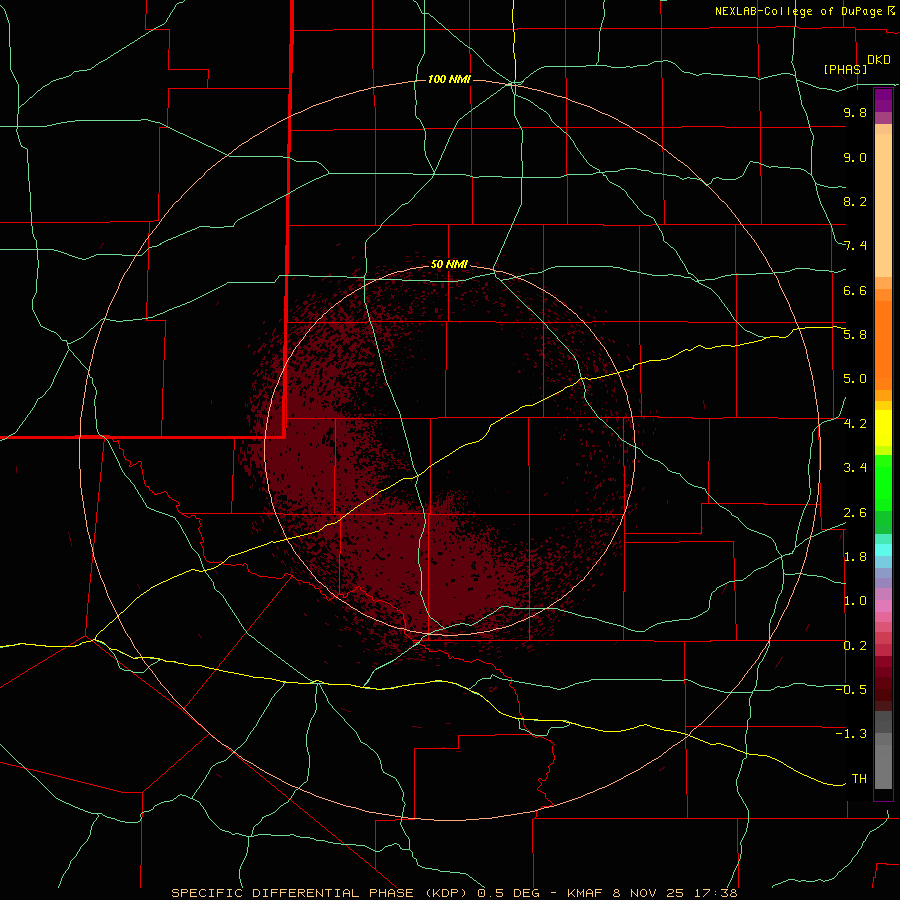Image resolution: width=900 pixels, height=900 pixels.
Task: Click the 9.8 value on the color scale
Action: (x=855, y=113)
